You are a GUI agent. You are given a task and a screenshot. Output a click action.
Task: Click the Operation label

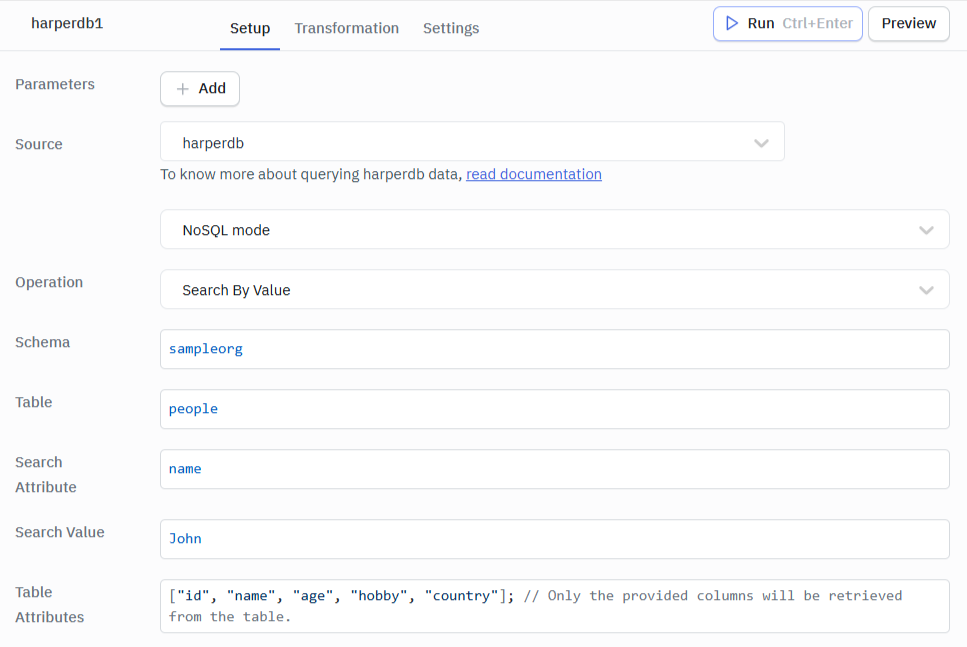[49, 282]
